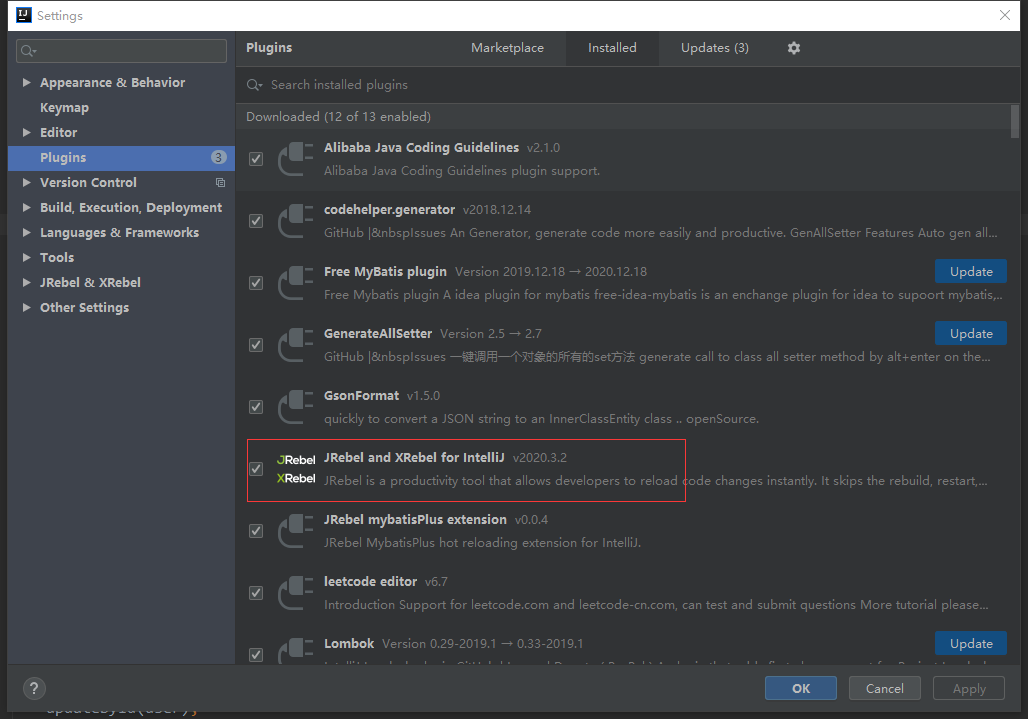Click the Plugins update count badge

[x=218, y=157]
